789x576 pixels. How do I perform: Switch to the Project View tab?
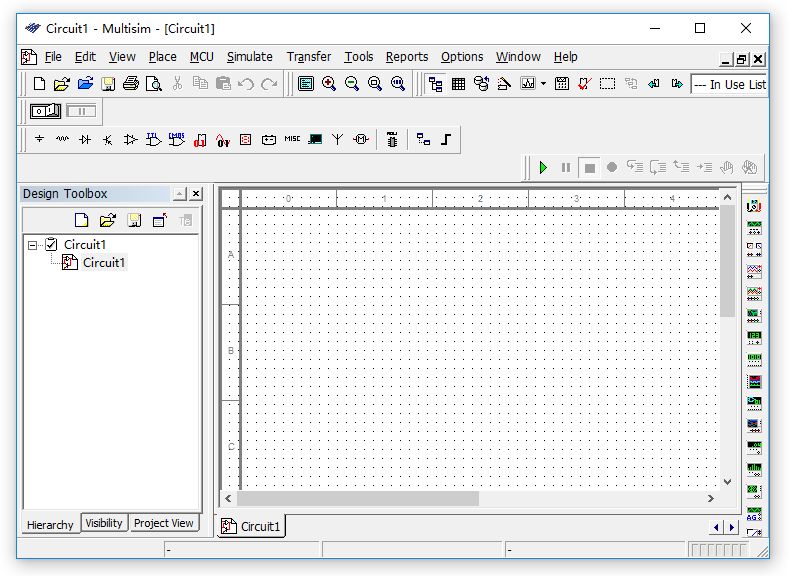click(x=164, y=523)
